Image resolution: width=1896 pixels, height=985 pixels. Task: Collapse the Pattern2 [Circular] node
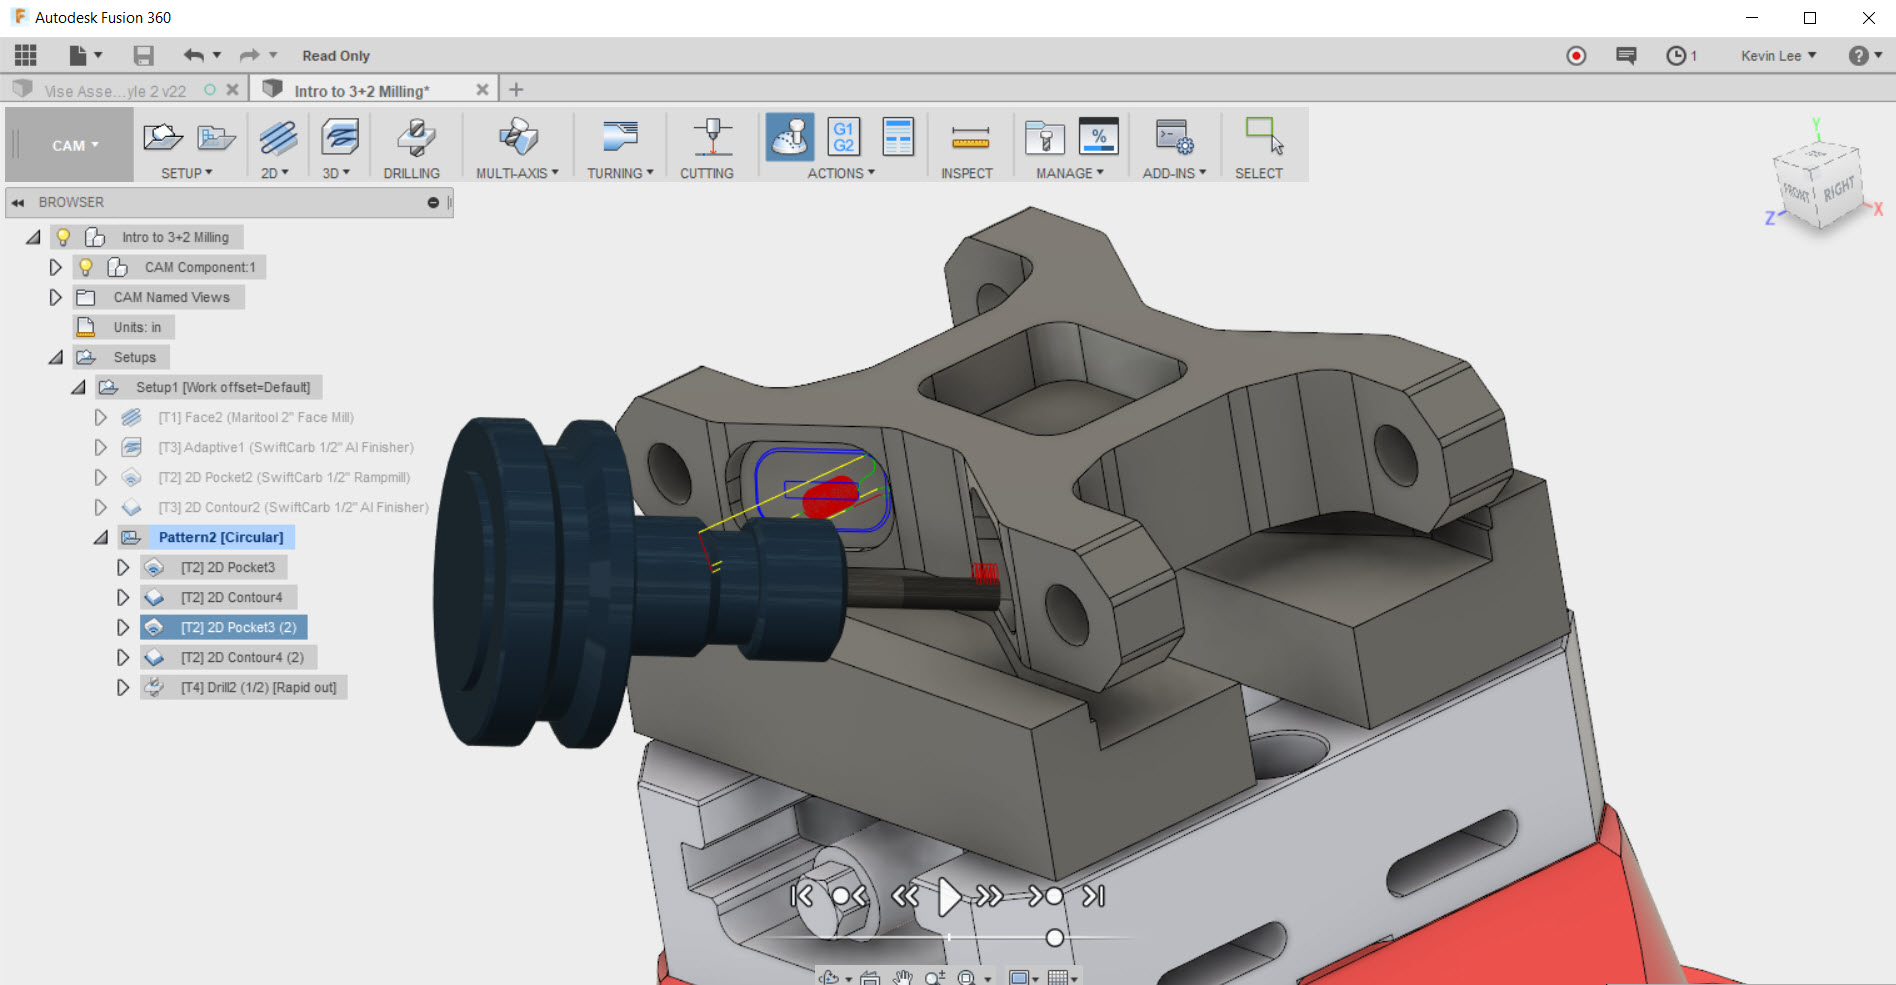point(101,537)
